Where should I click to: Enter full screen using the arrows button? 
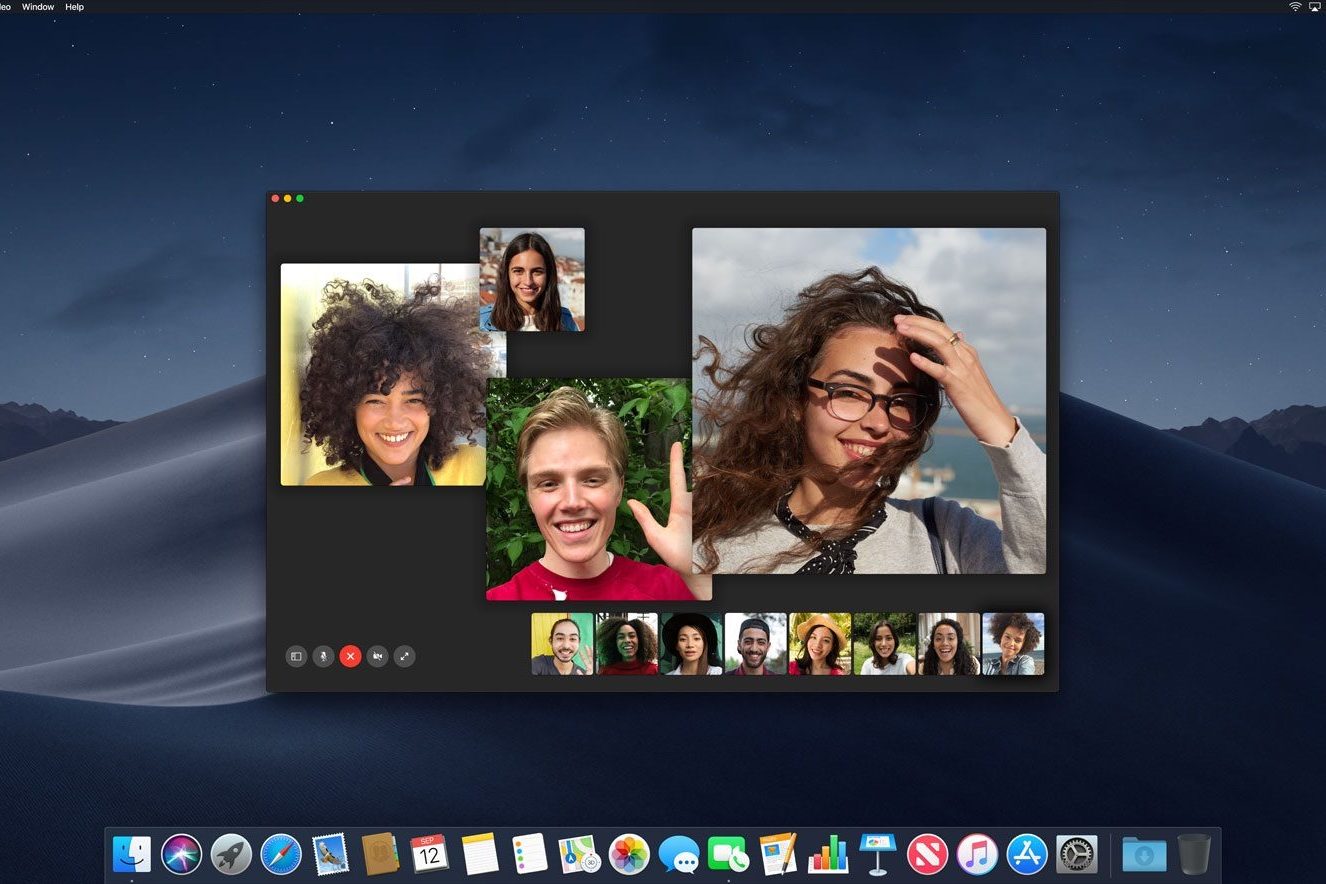pos(404,656)
